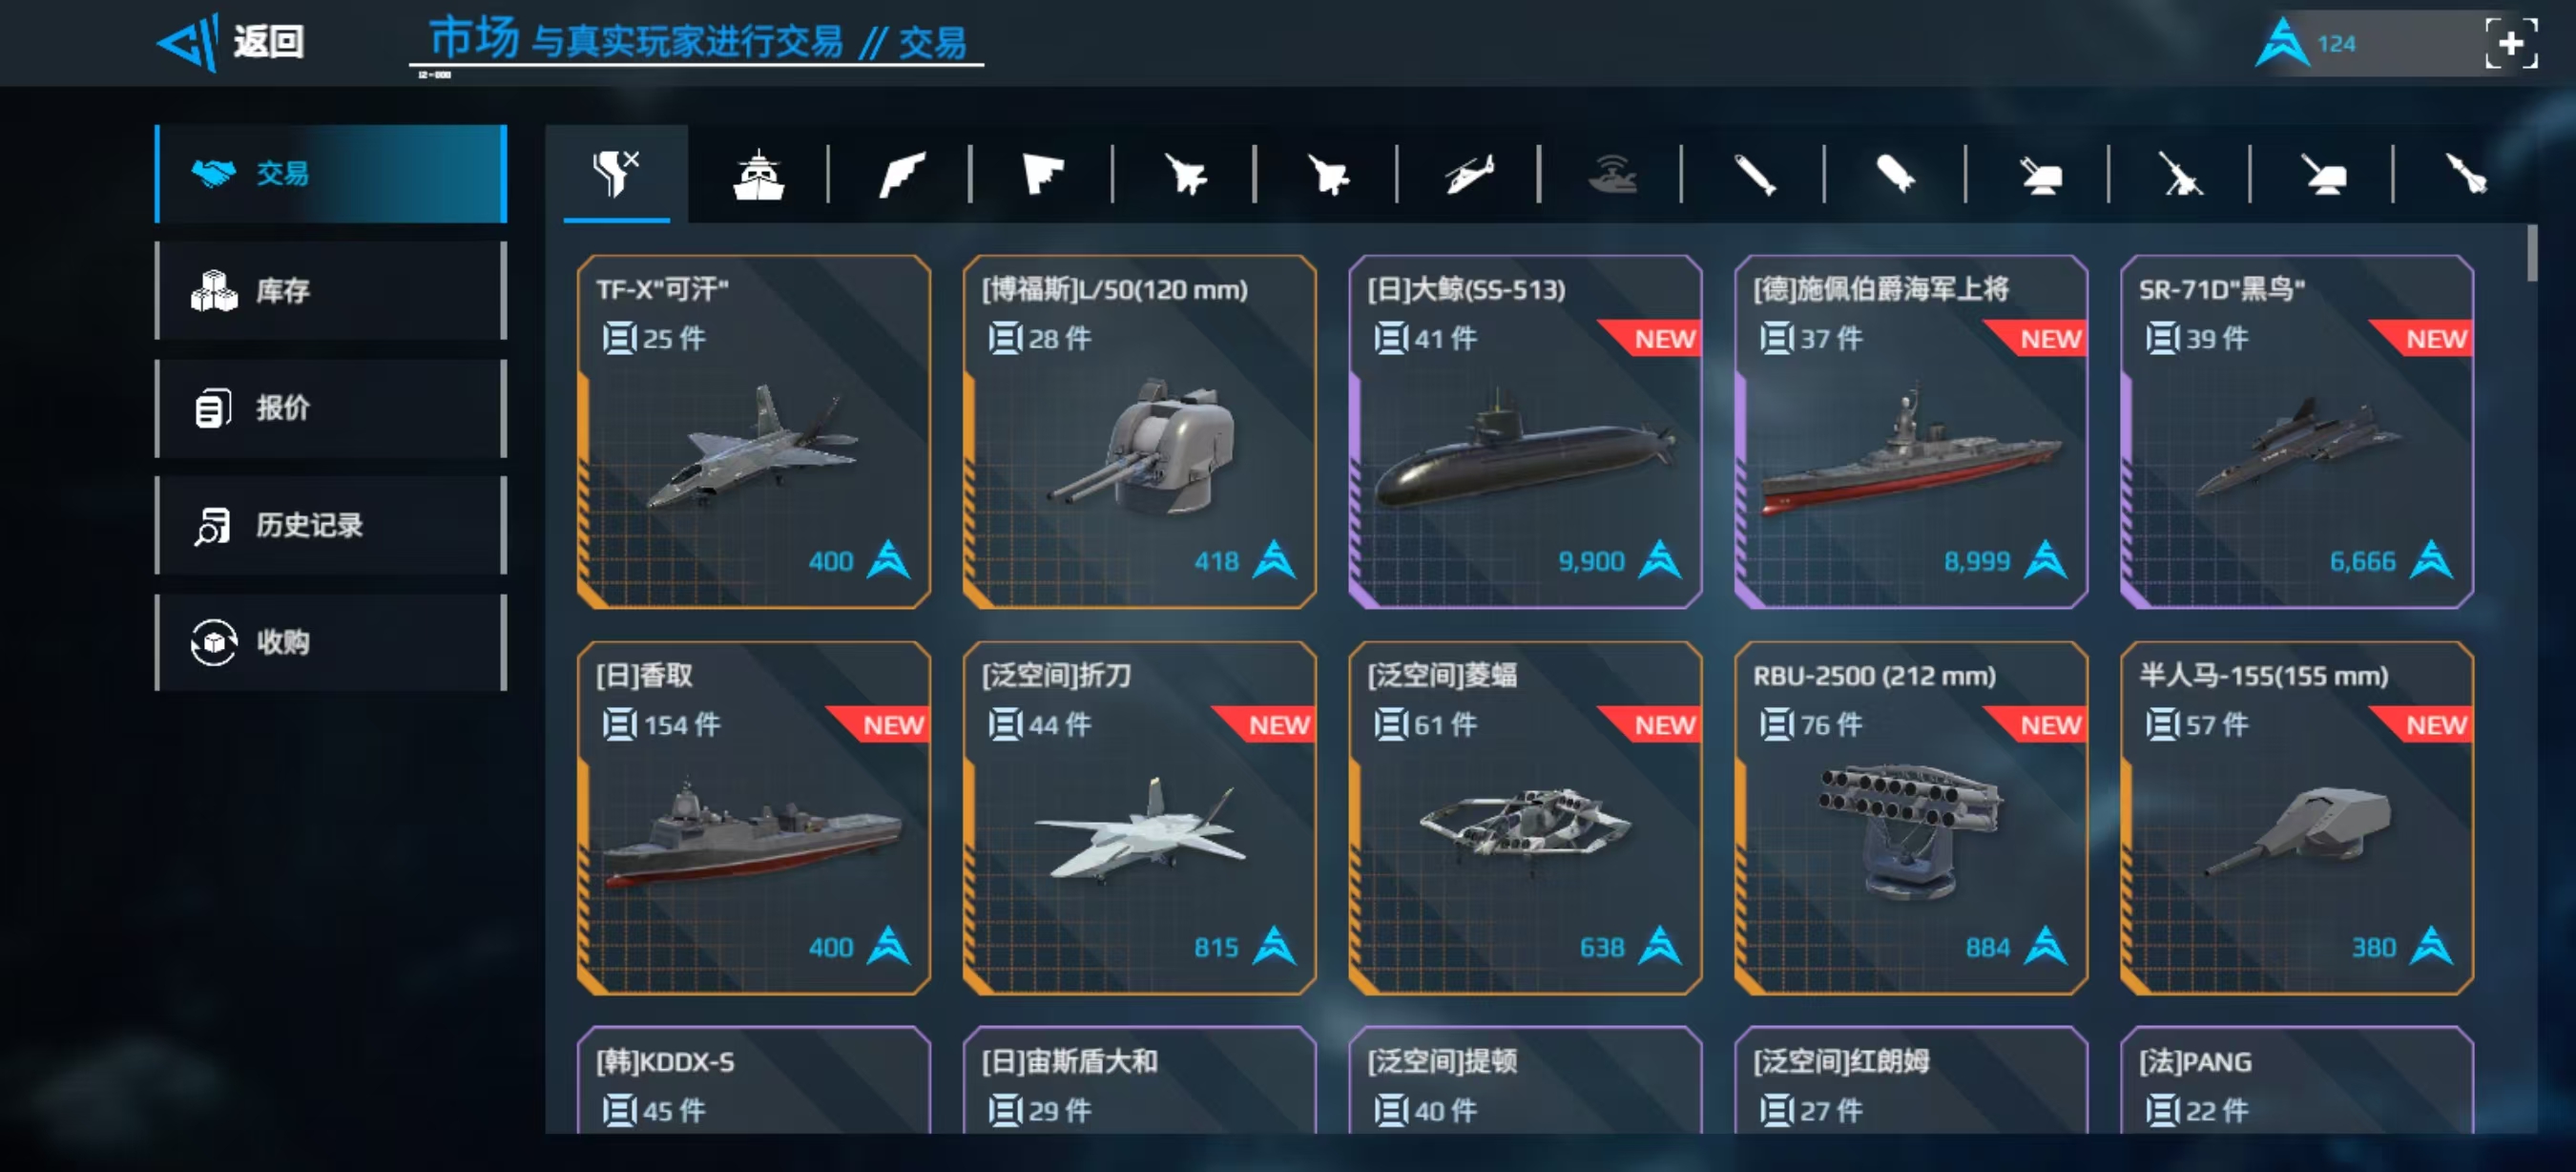Image resolution: width=2576 pixels, height=1172 pixels.
Task: Open the 报价 quotes tab
Action: point(331,408)
